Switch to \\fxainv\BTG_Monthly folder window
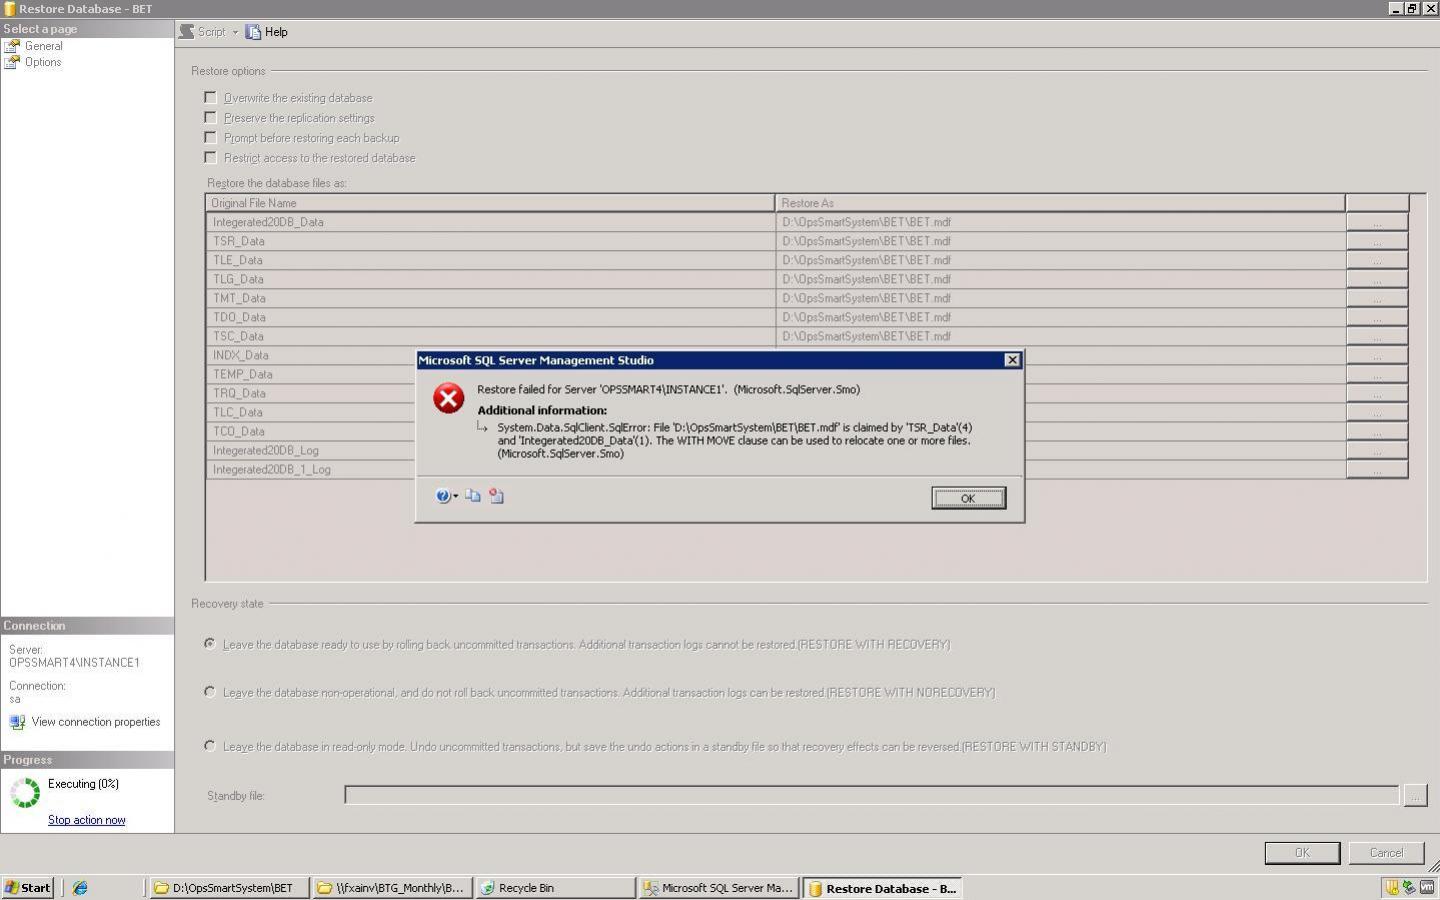Viewport: 1440px width, 900px height. tap(391, 888)
